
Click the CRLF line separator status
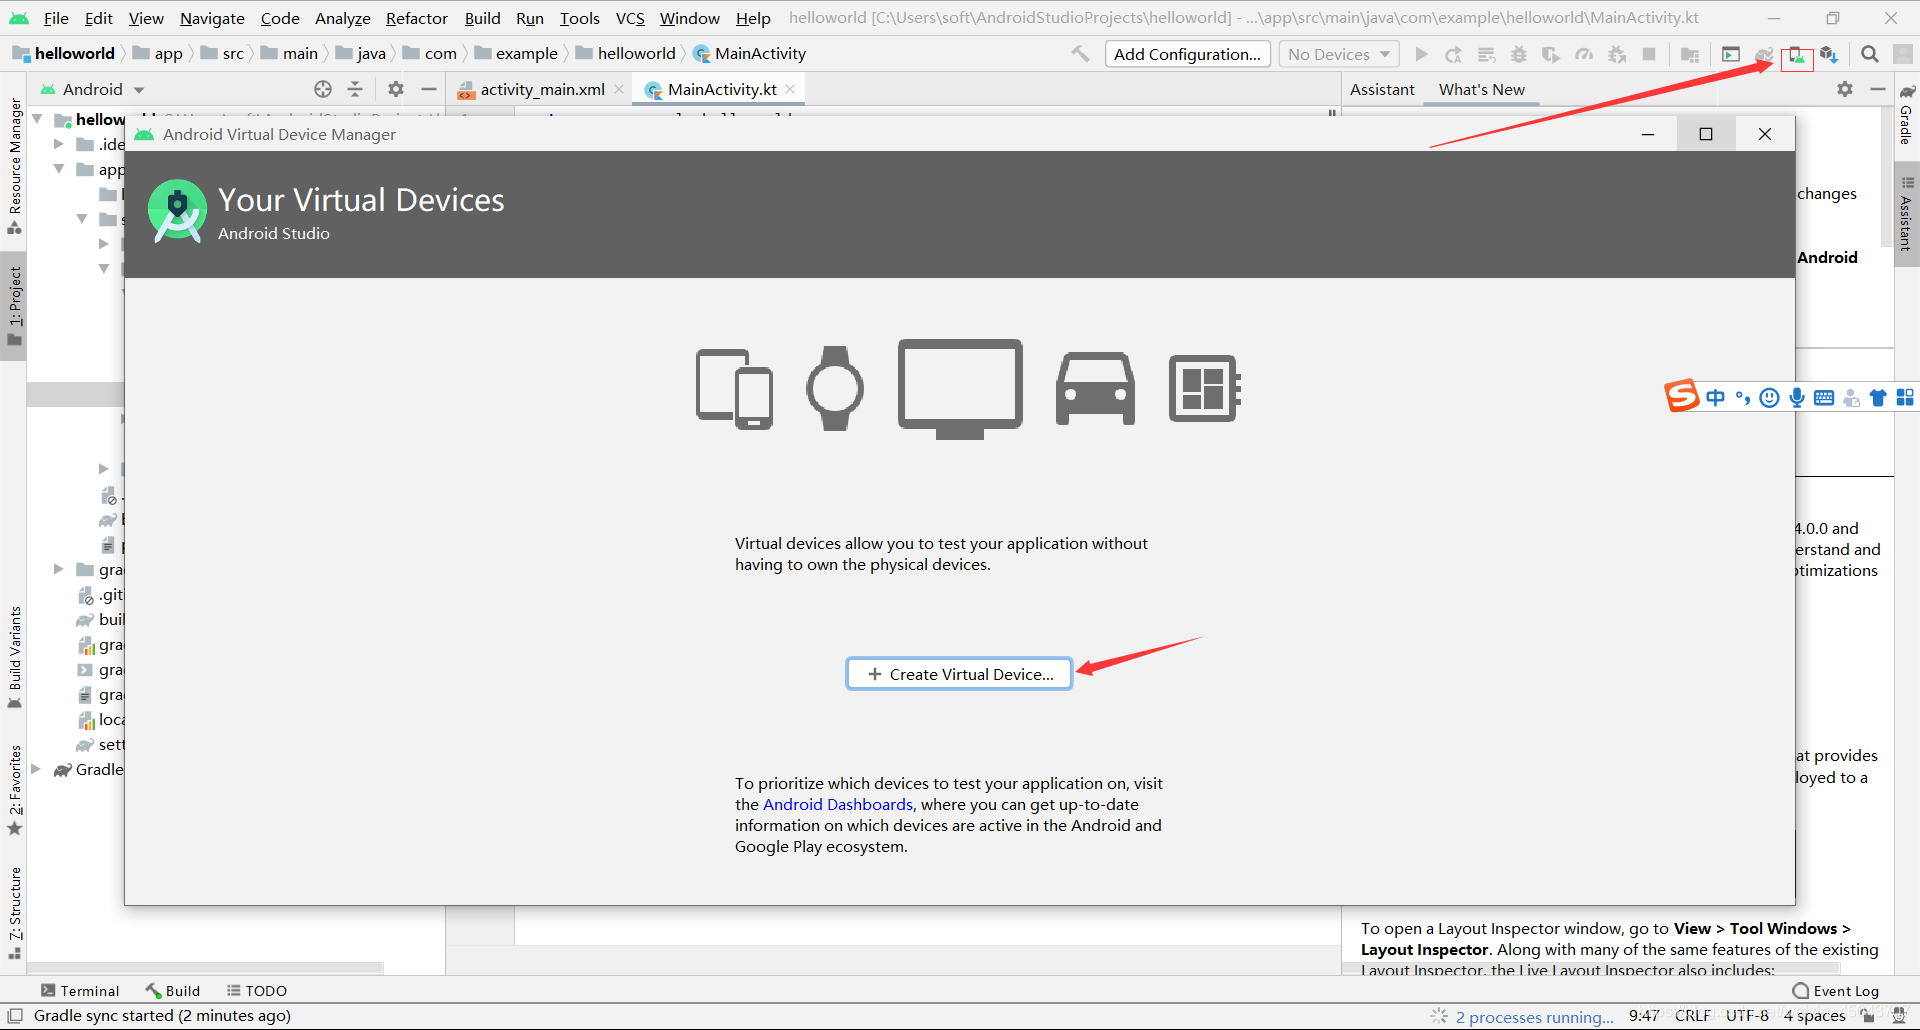click(1692, 1016)
